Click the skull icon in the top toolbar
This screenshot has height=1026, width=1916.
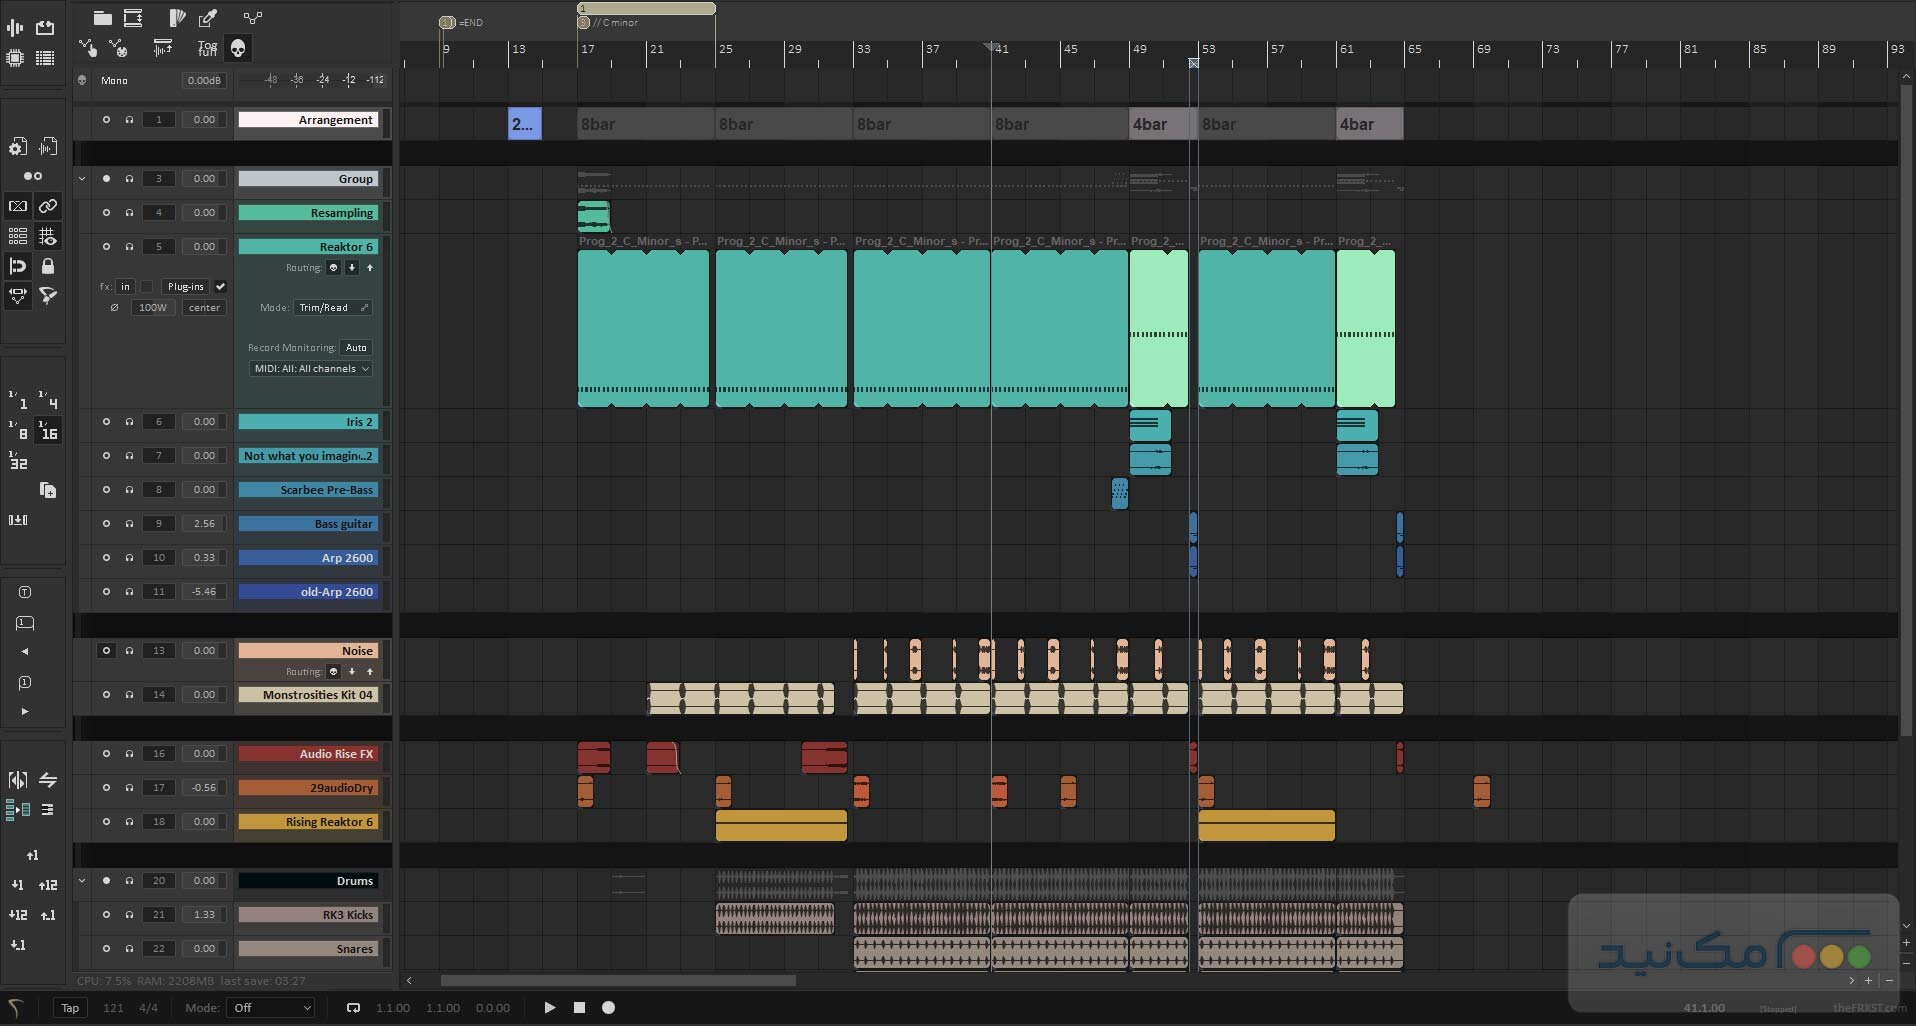[x=238, y=48]
